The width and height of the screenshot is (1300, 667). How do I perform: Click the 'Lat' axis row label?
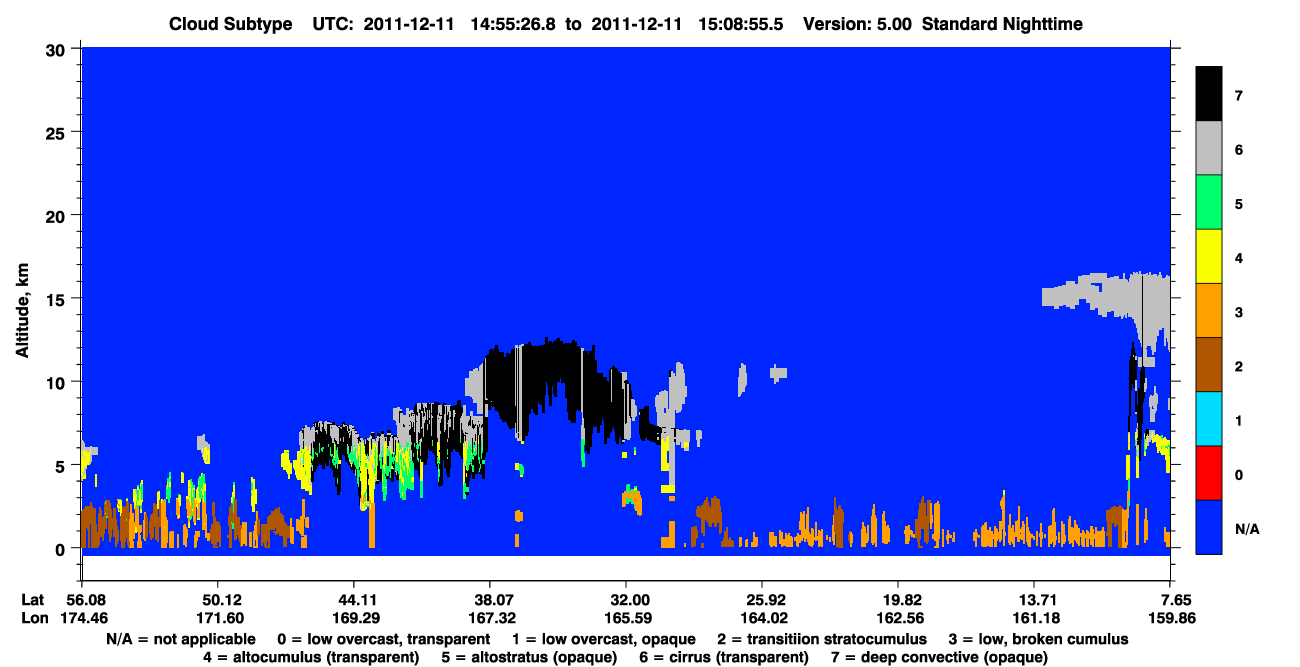[32, 600]
